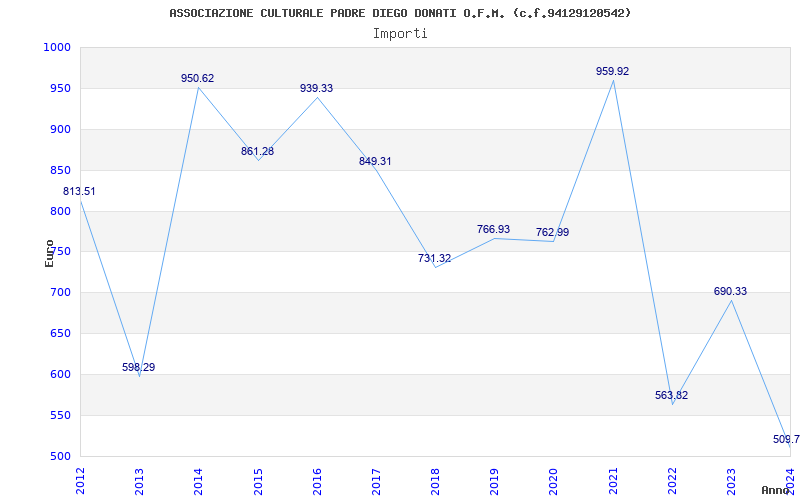Viewport: 800px width, 500px height.
Task: Select the 563.82 data label
Action: [x=671, y=395]
